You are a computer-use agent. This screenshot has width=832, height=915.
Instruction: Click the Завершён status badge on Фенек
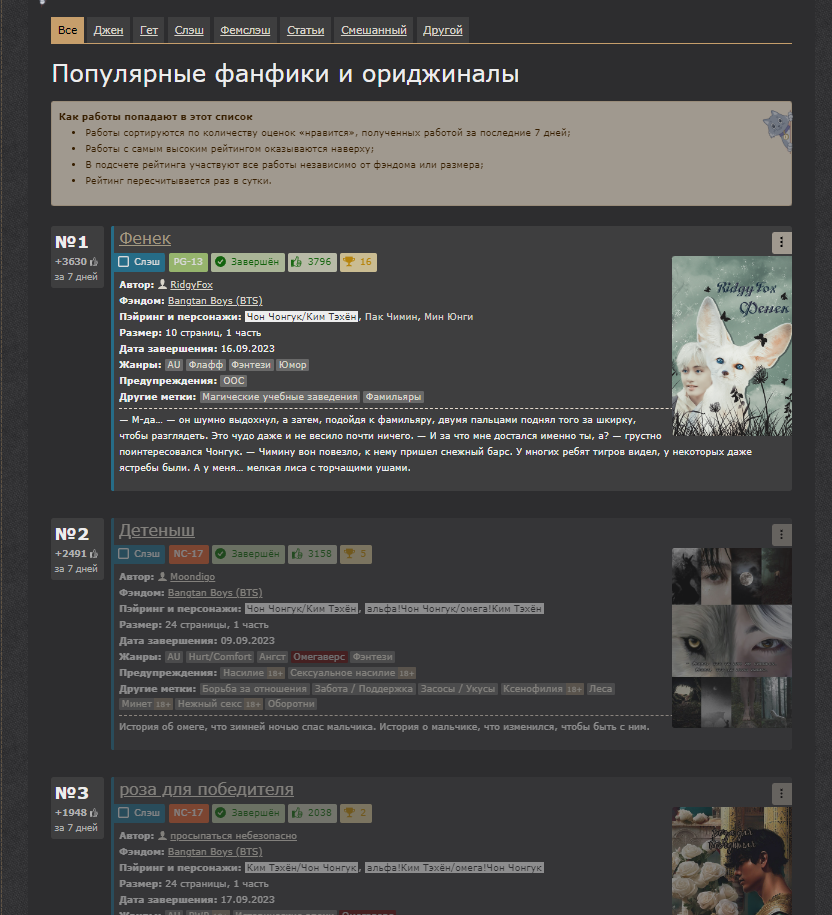tap(248, 262)
